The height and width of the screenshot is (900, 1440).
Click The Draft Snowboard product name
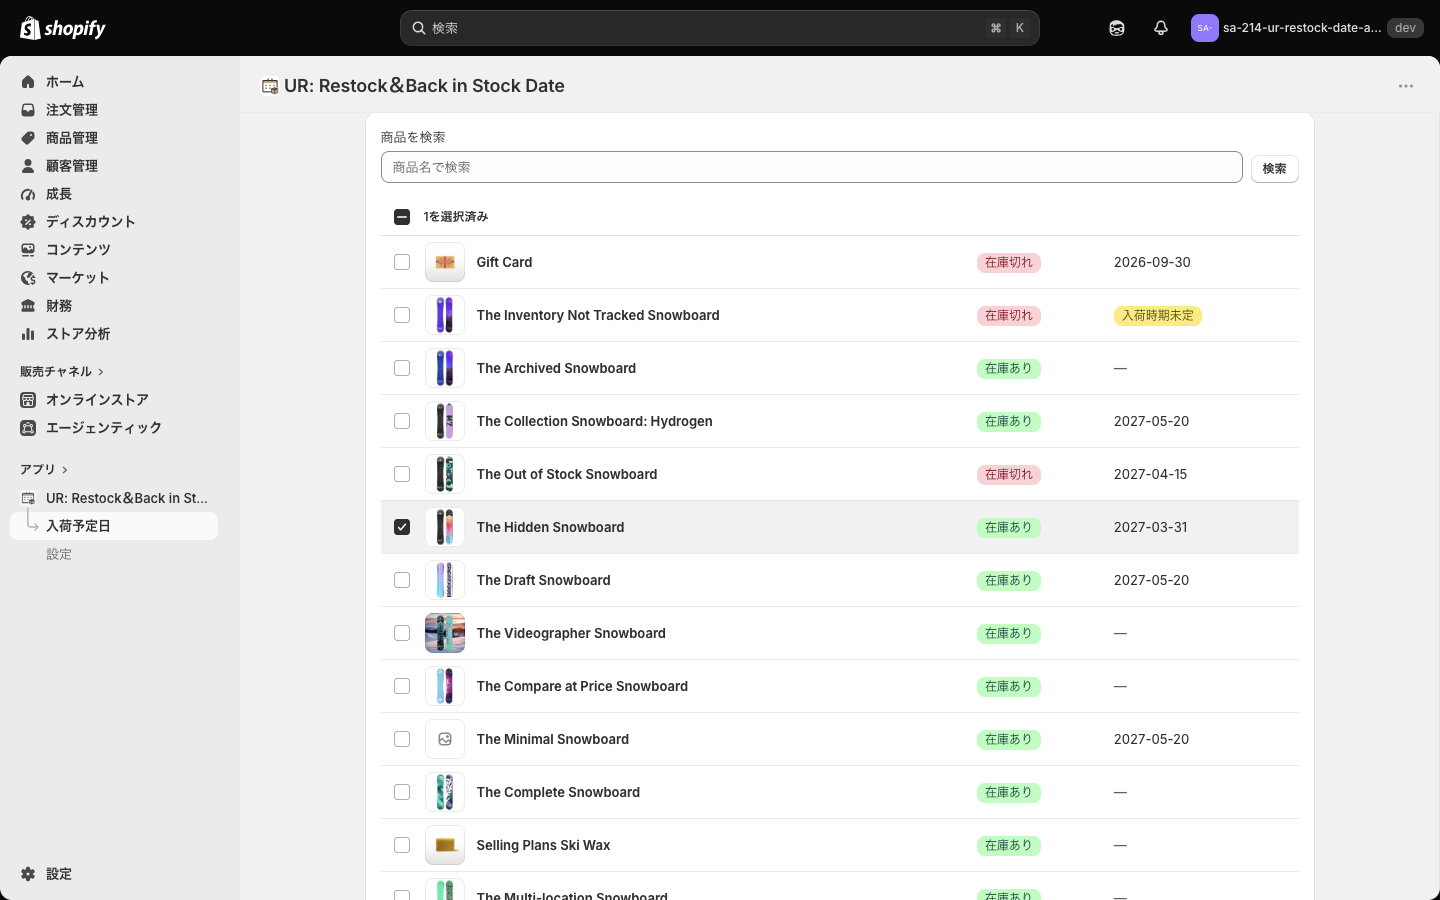(x=543, y=580)
